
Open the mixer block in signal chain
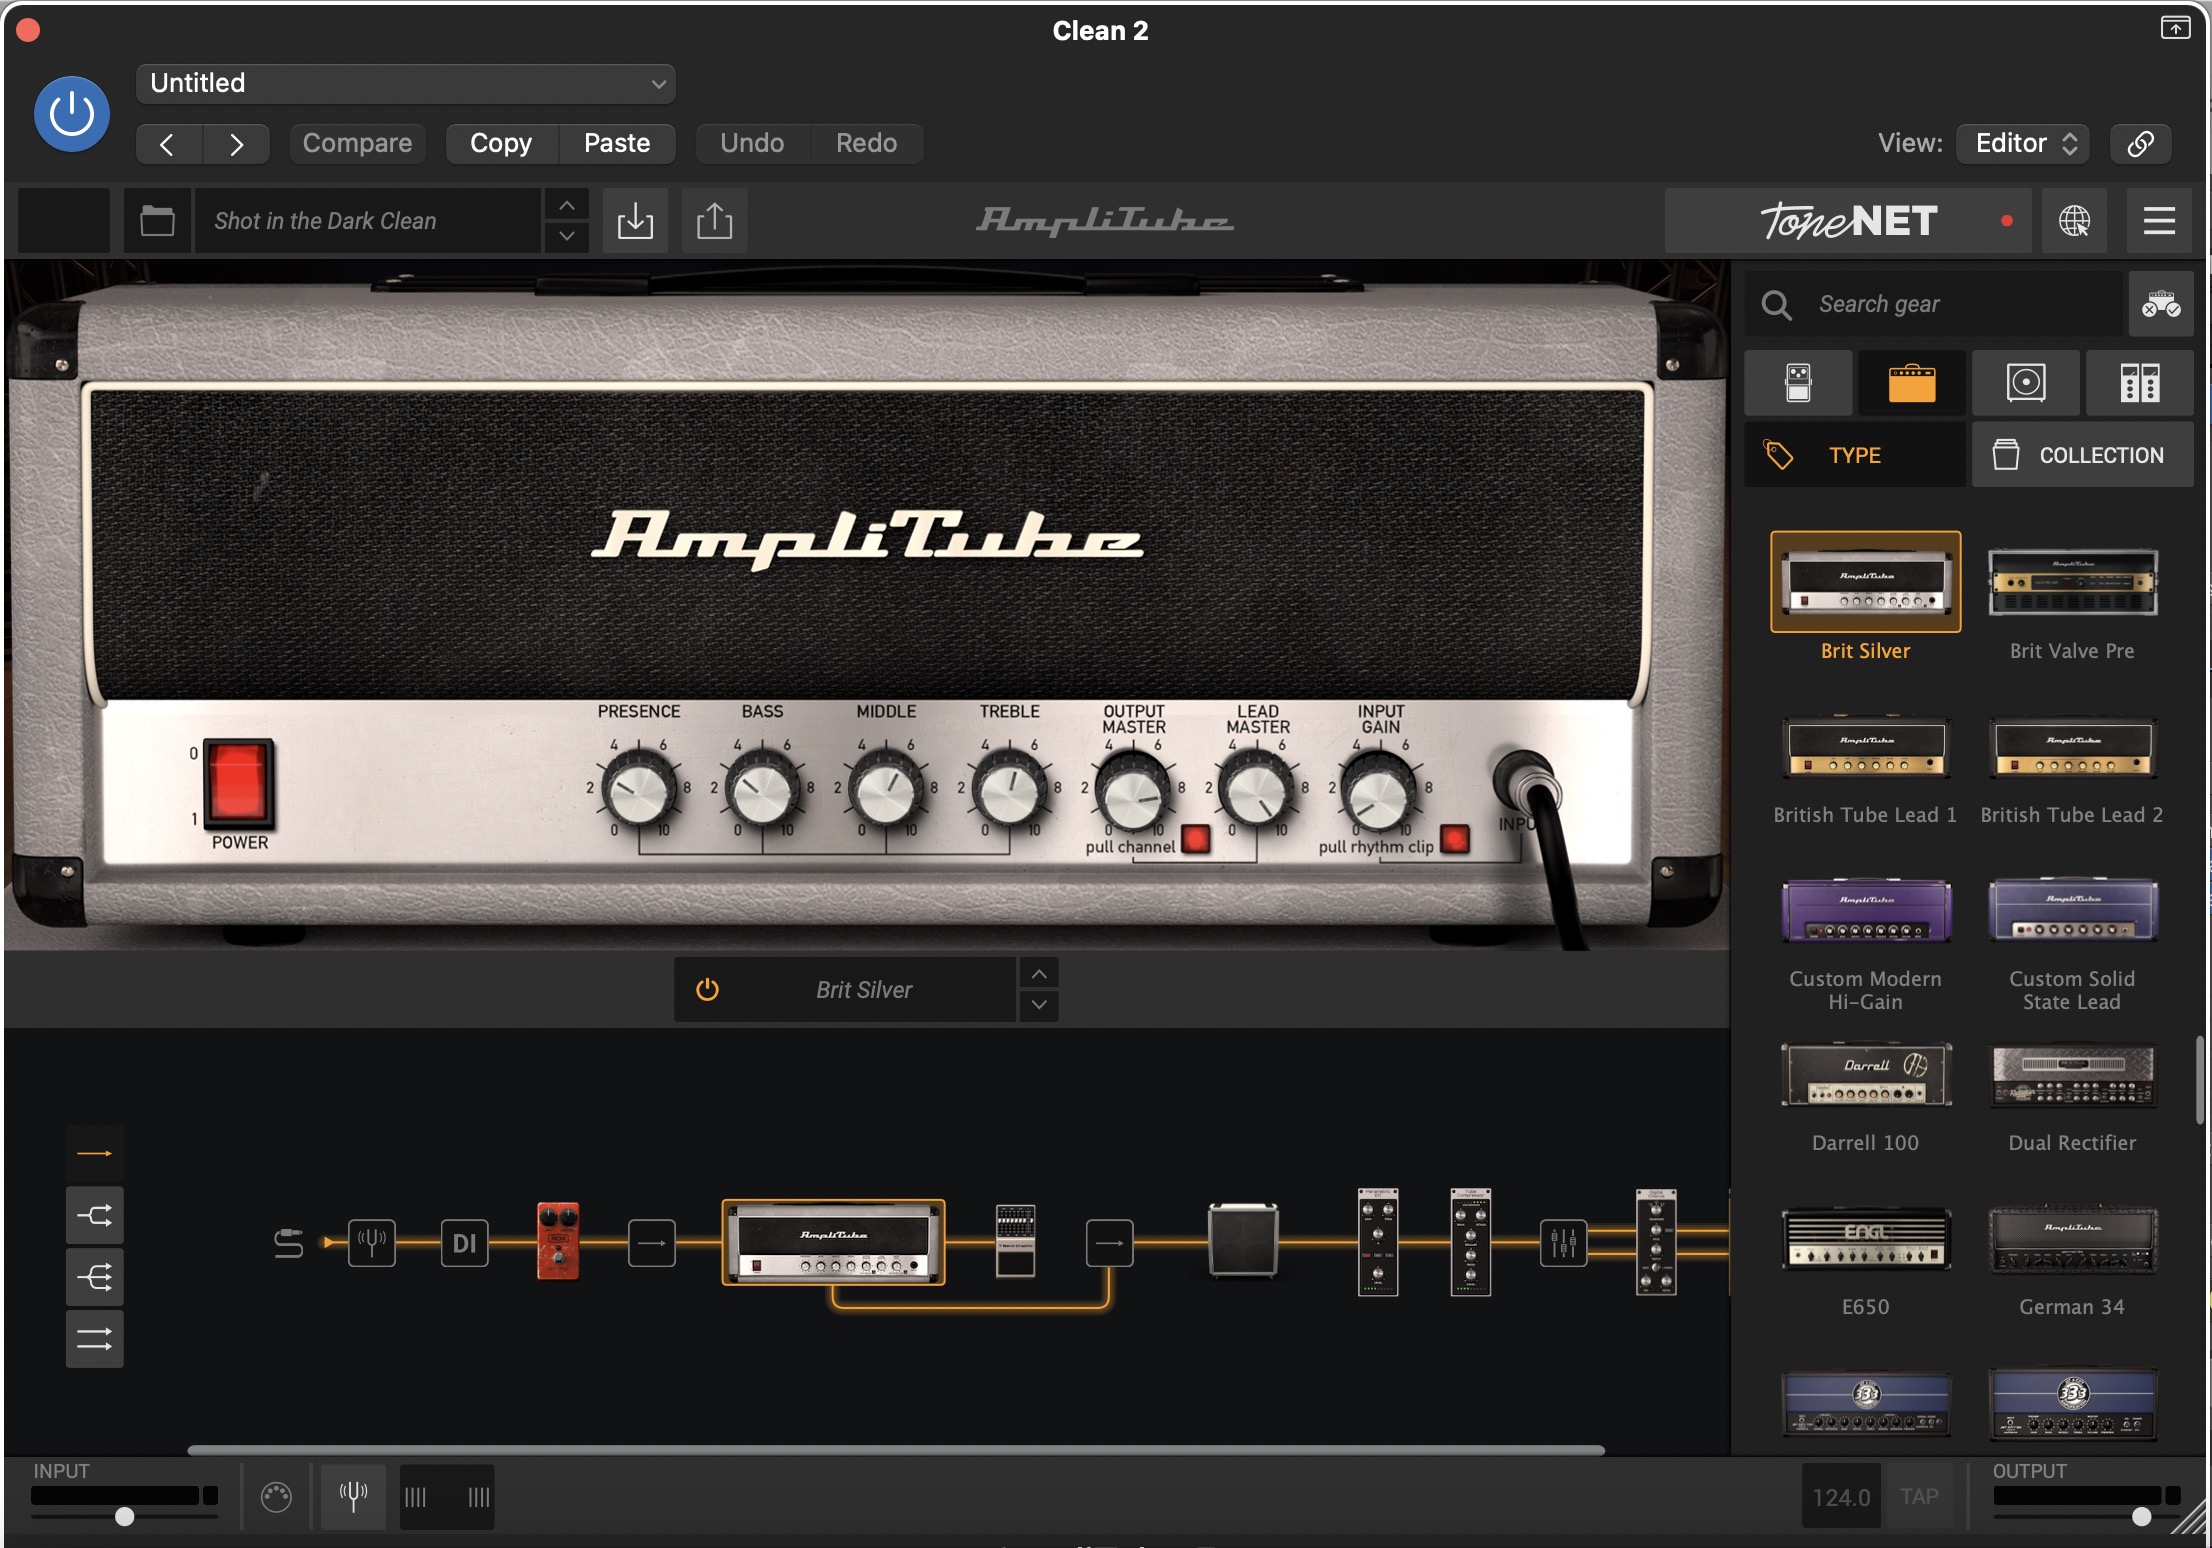pos(1563,1243)
